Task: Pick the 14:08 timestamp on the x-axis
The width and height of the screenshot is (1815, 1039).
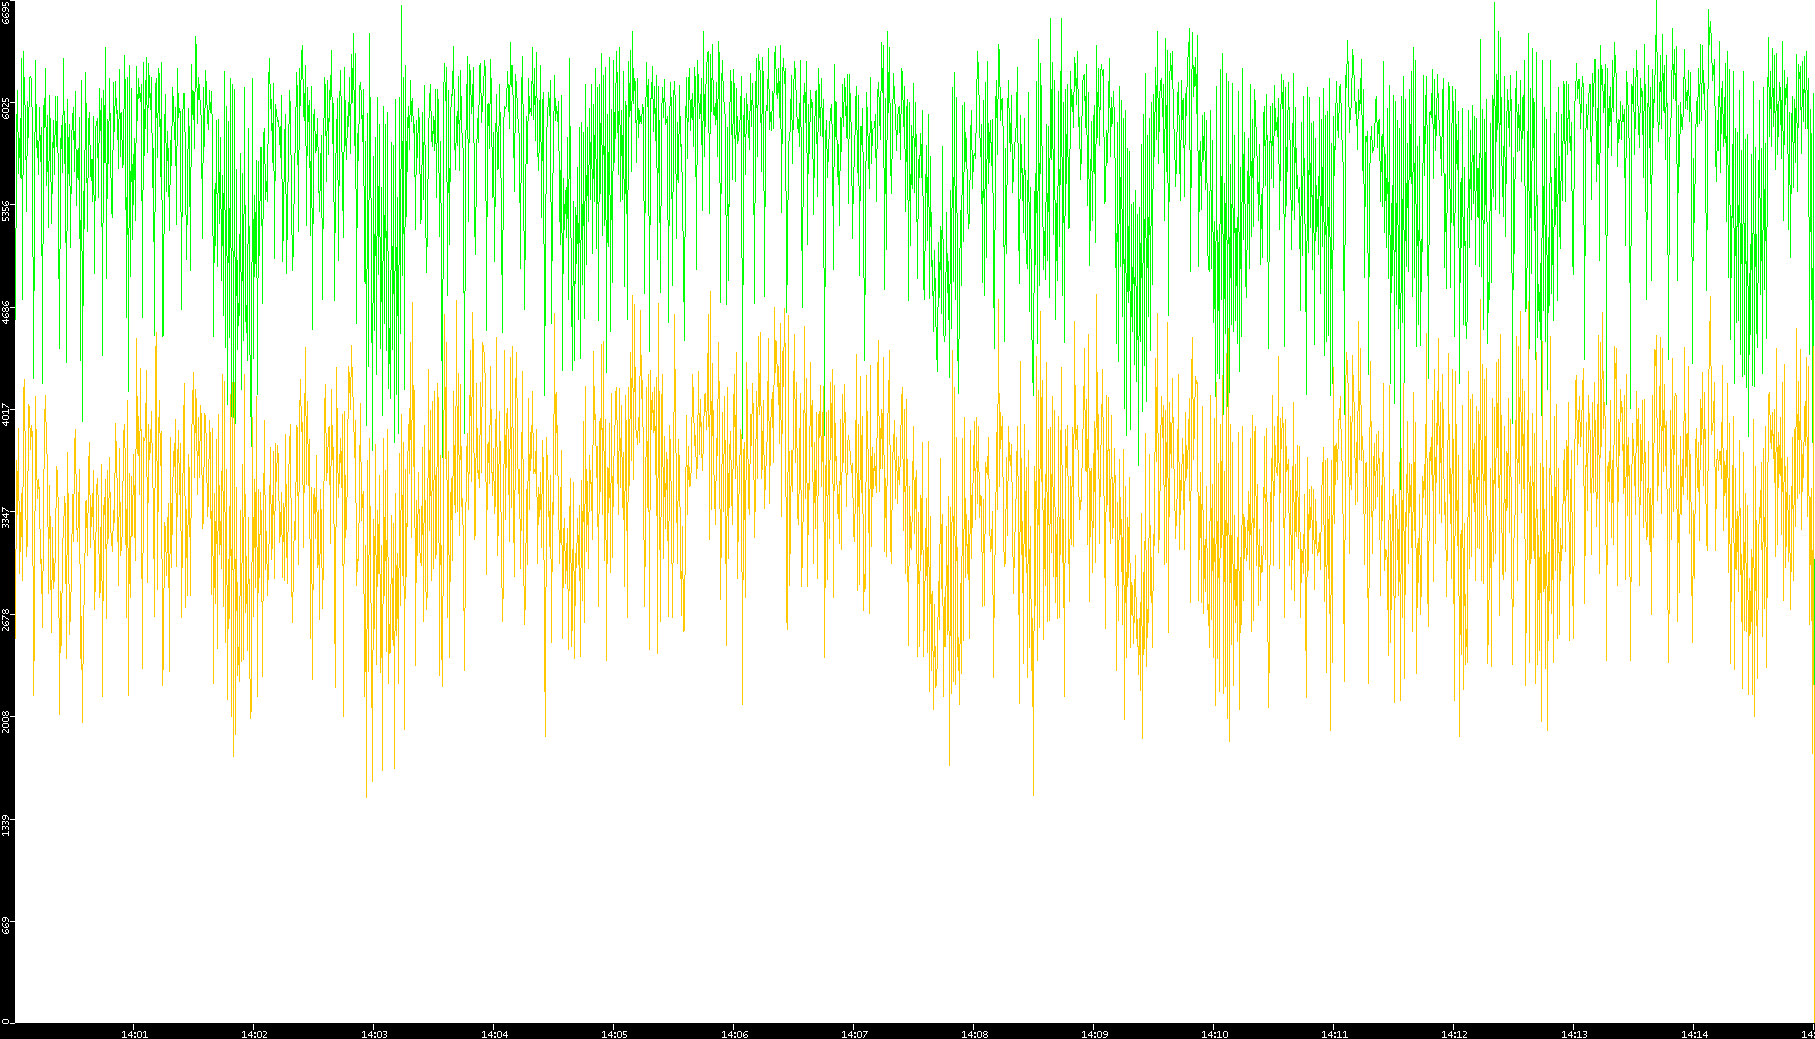Action: [974, 1034]
